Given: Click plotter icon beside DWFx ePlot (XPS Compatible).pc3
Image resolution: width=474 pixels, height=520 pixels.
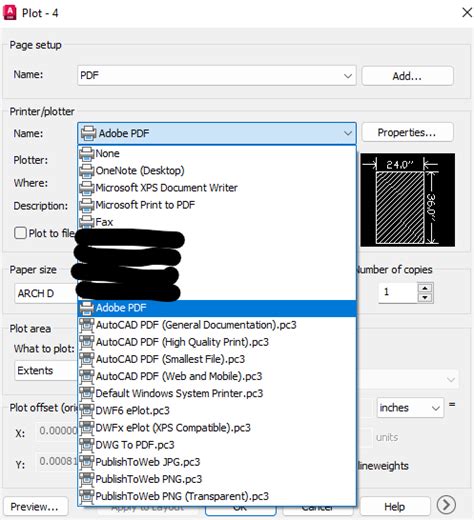Looking at the screenshot, I should coord(87,428).
